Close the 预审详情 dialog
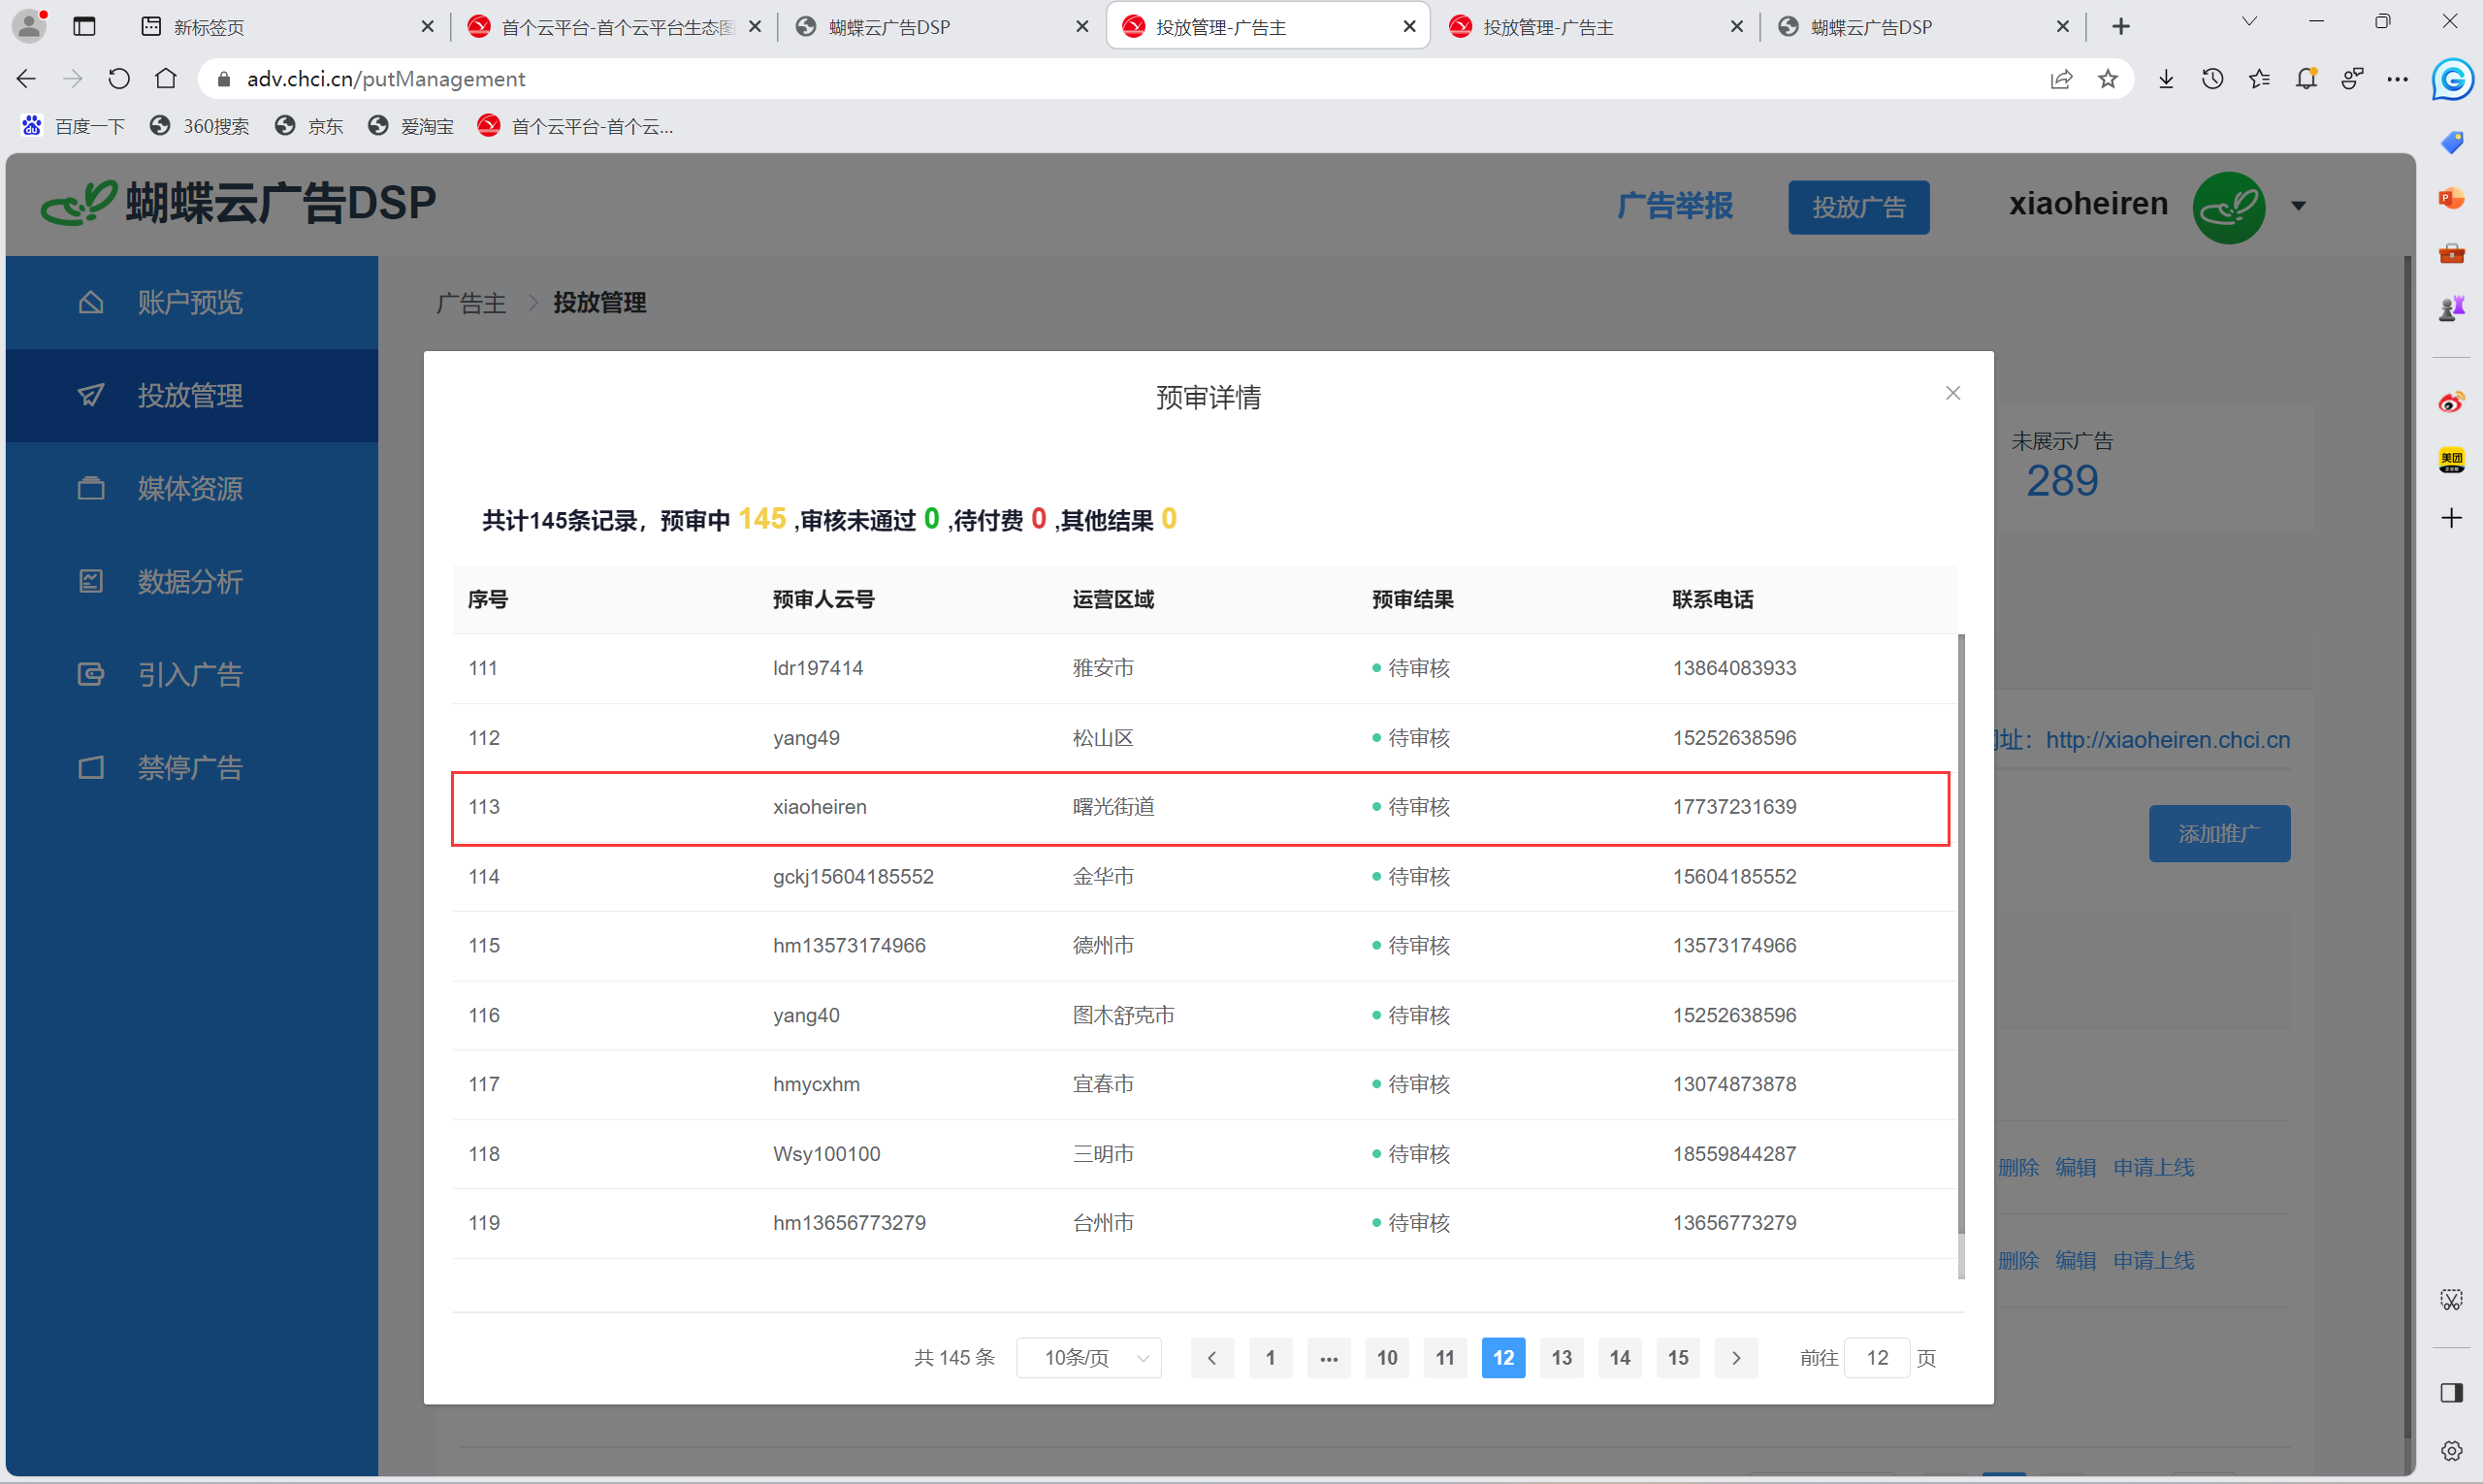Viewport: 2483px width, 1484px height. tap(1952, 393)
